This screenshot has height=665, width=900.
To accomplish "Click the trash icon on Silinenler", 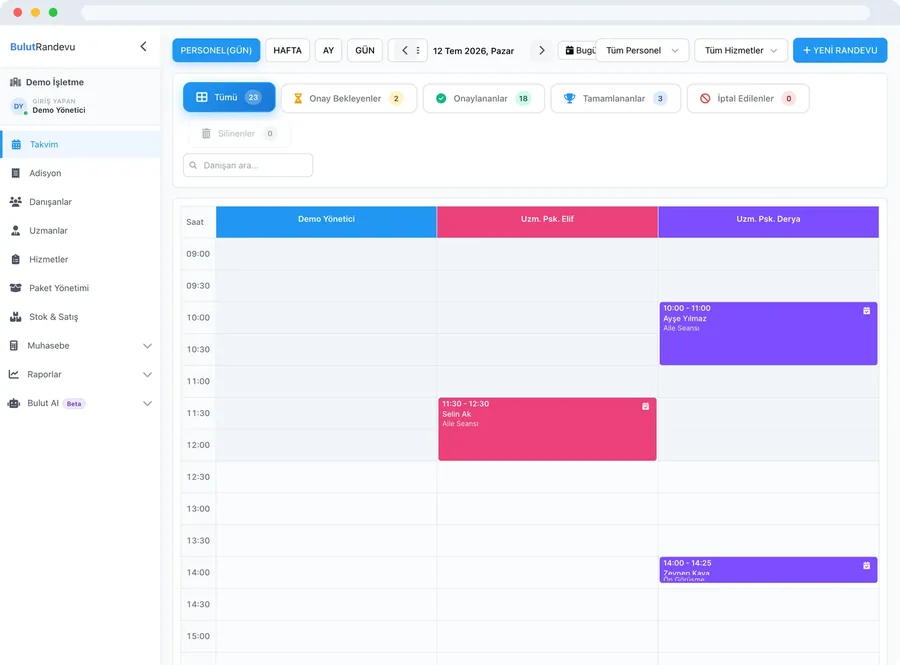I will pyautogui.click(x=206, y=133).
